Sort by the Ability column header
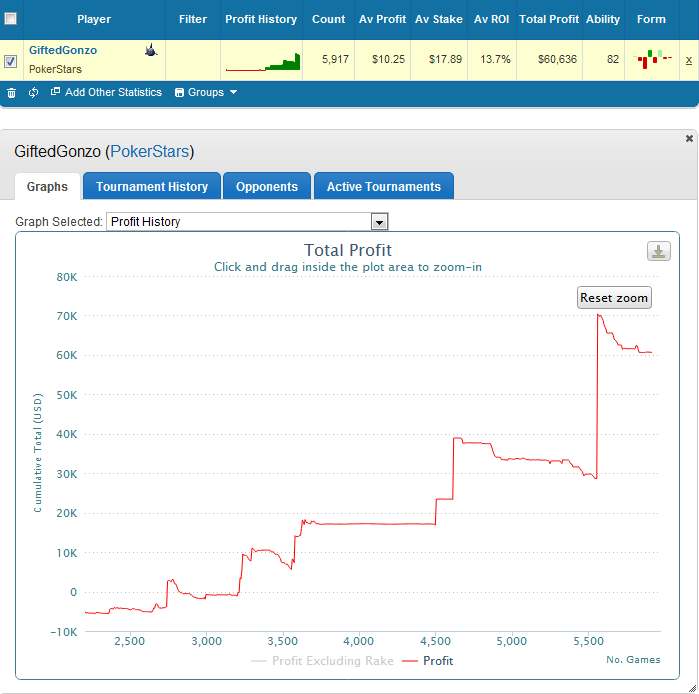 [x=603, y=19]
